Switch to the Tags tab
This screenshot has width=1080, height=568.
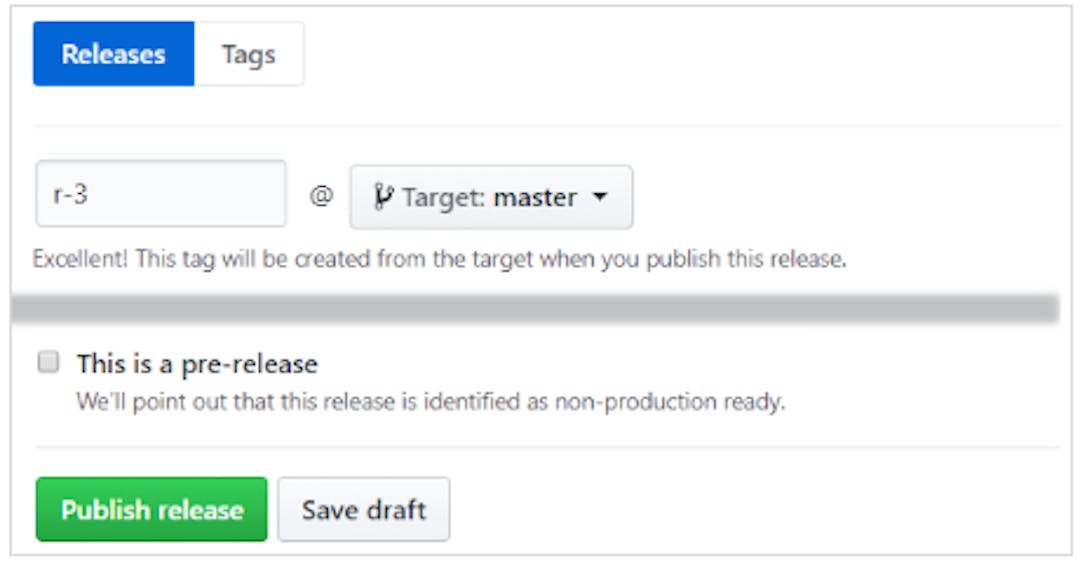click(x=249, y=54)
